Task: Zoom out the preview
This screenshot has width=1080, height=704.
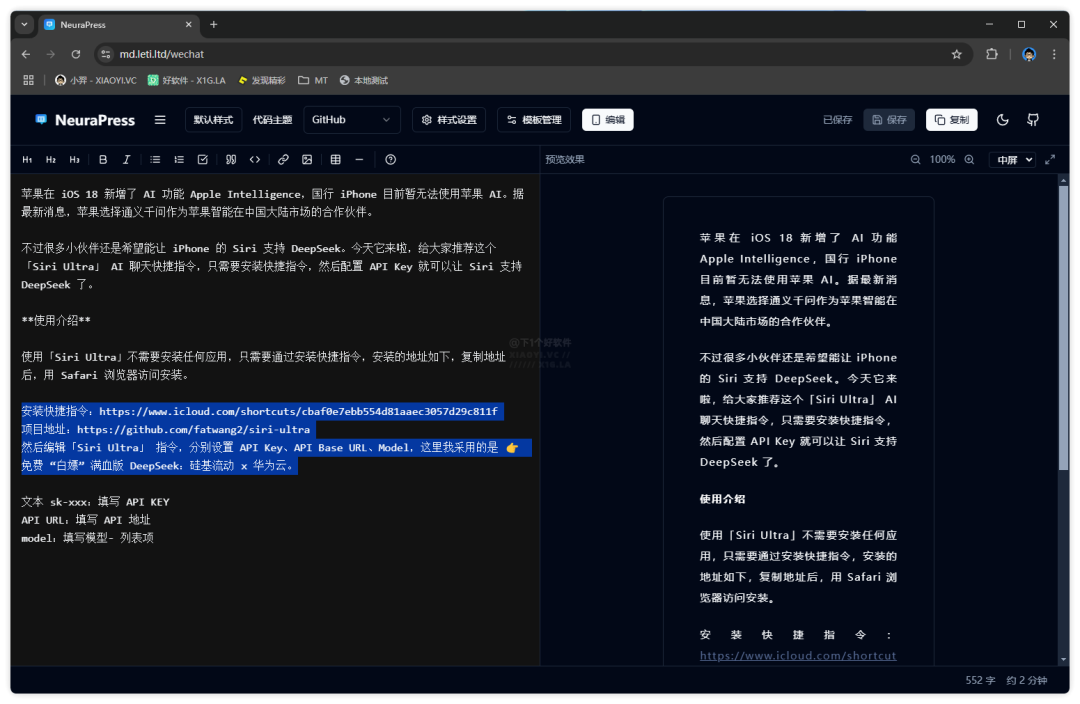Action: coord(915,160)
